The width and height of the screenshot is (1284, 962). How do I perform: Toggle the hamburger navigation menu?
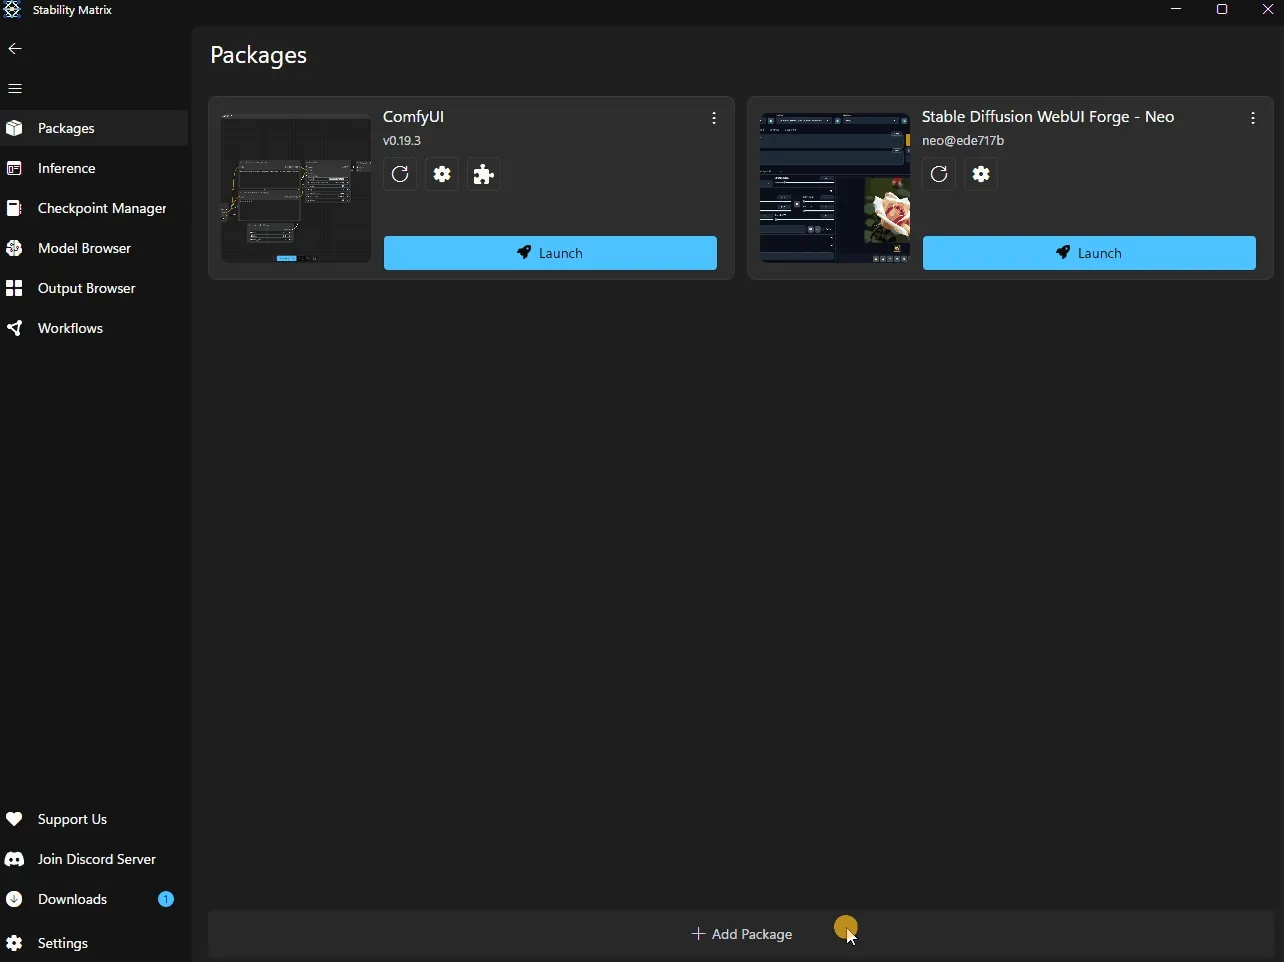pos(15,89)
